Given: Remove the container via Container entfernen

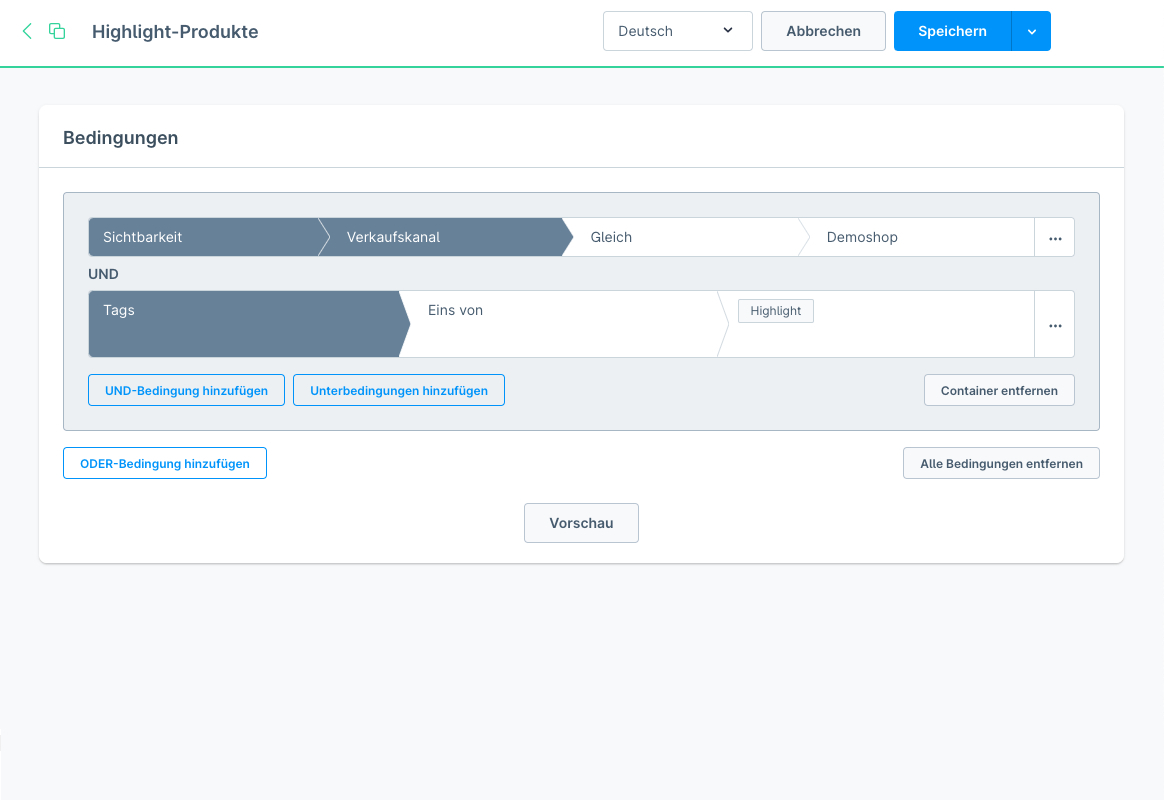Looking at the screenshot, I should click(x=999, y=390).
